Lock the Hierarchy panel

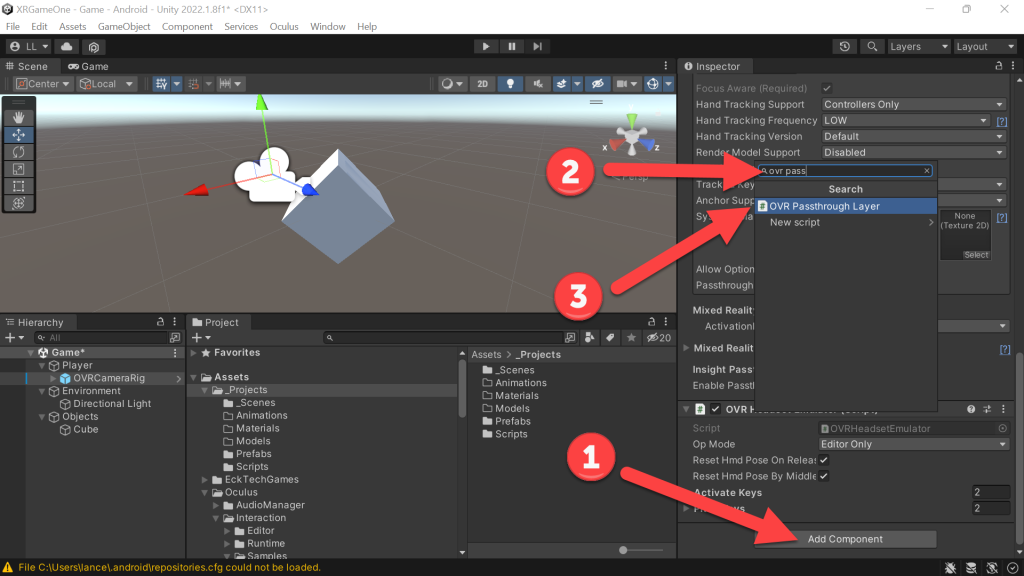160,322
